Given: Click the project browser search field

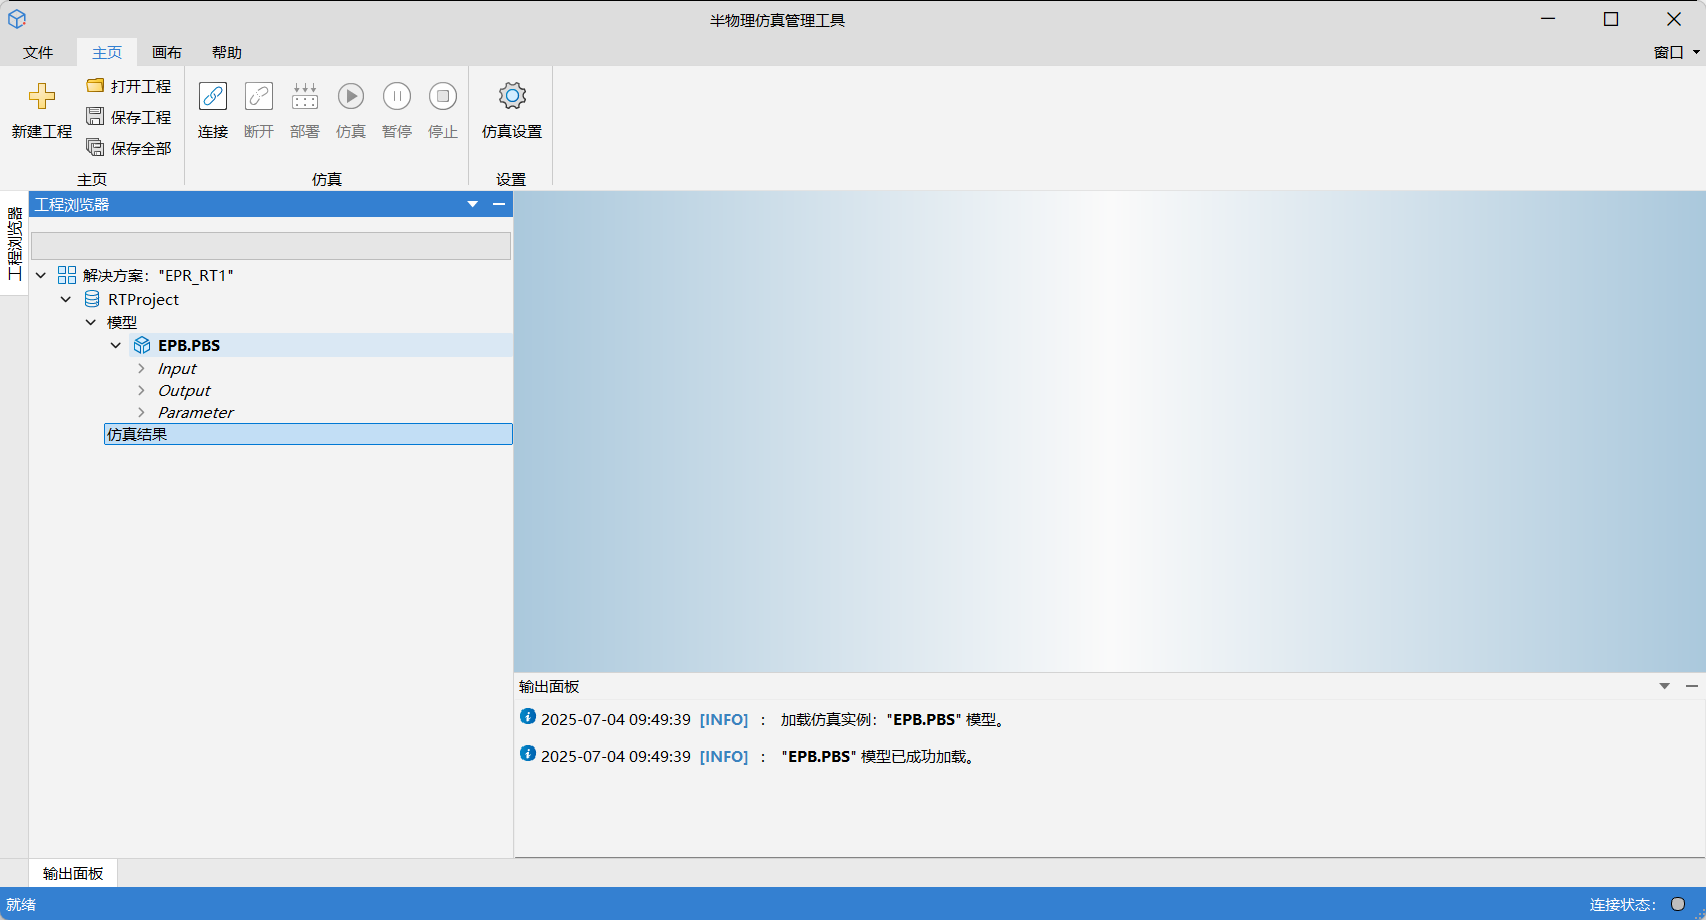Looking at the screenshot, I should 270,246.
